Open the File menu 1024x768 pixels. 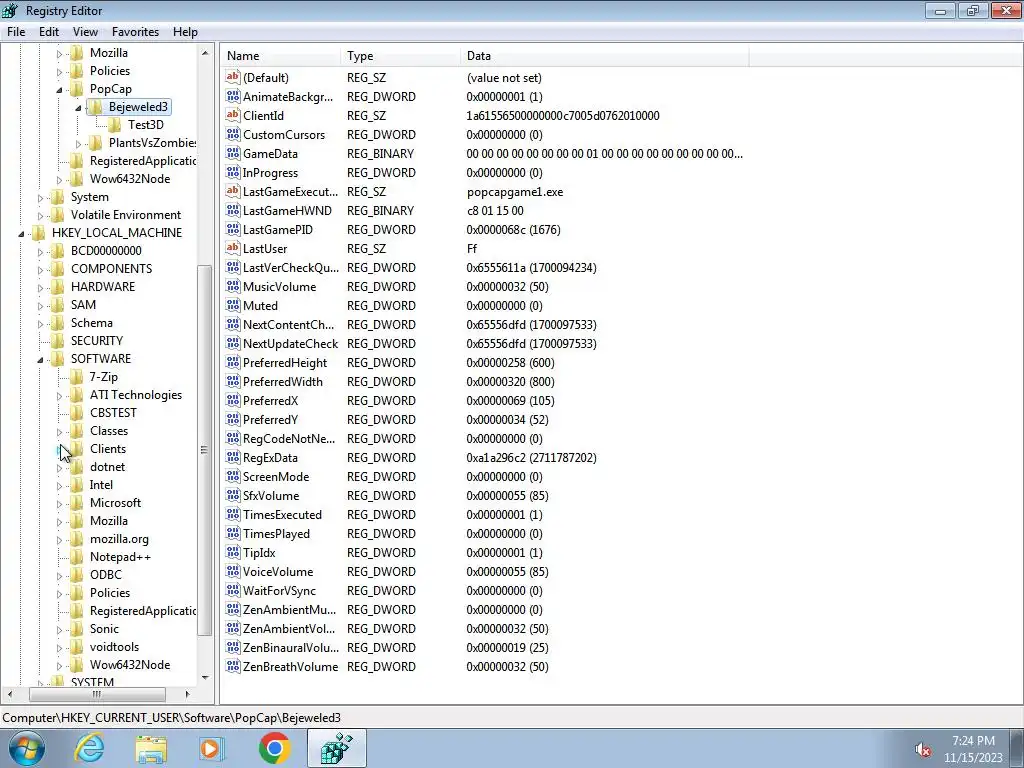(16, 31)
